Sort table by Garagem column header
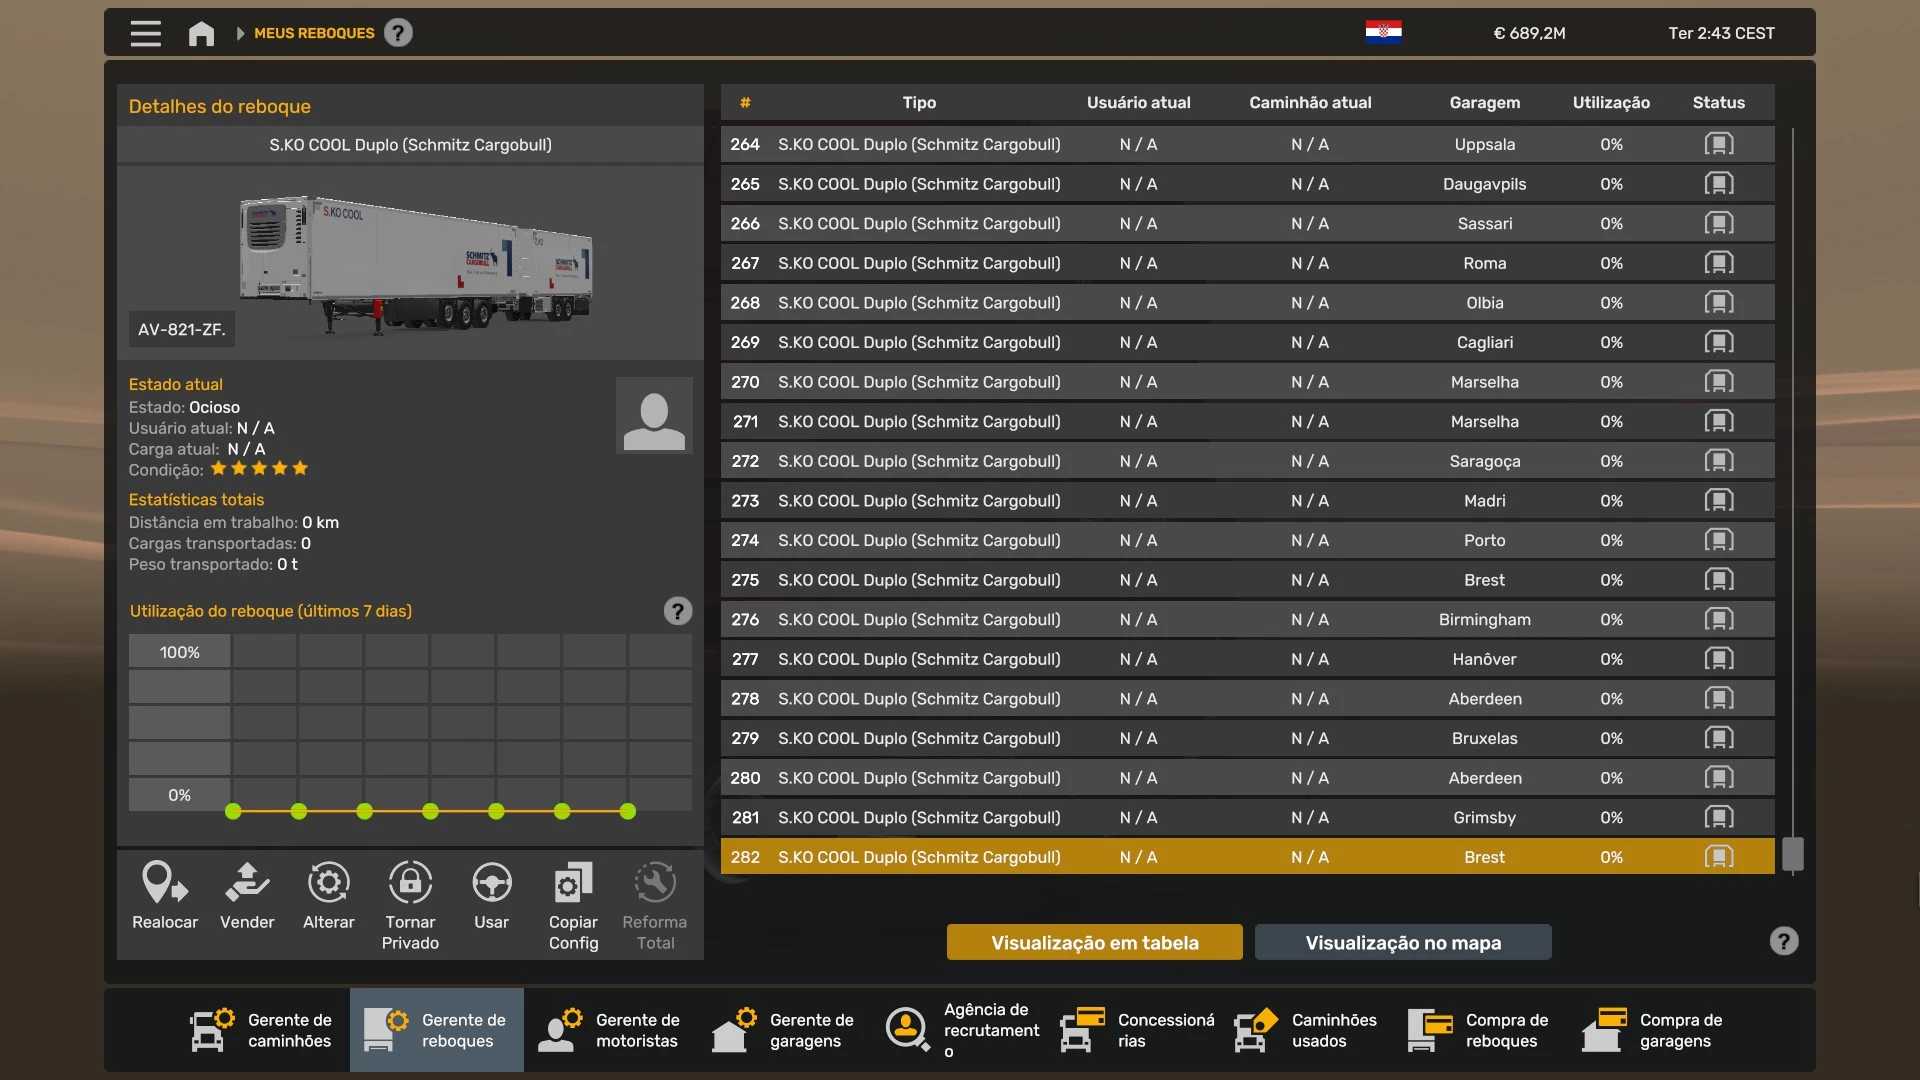The height and width of the screenshot is (1080, 1920). 1484,102
